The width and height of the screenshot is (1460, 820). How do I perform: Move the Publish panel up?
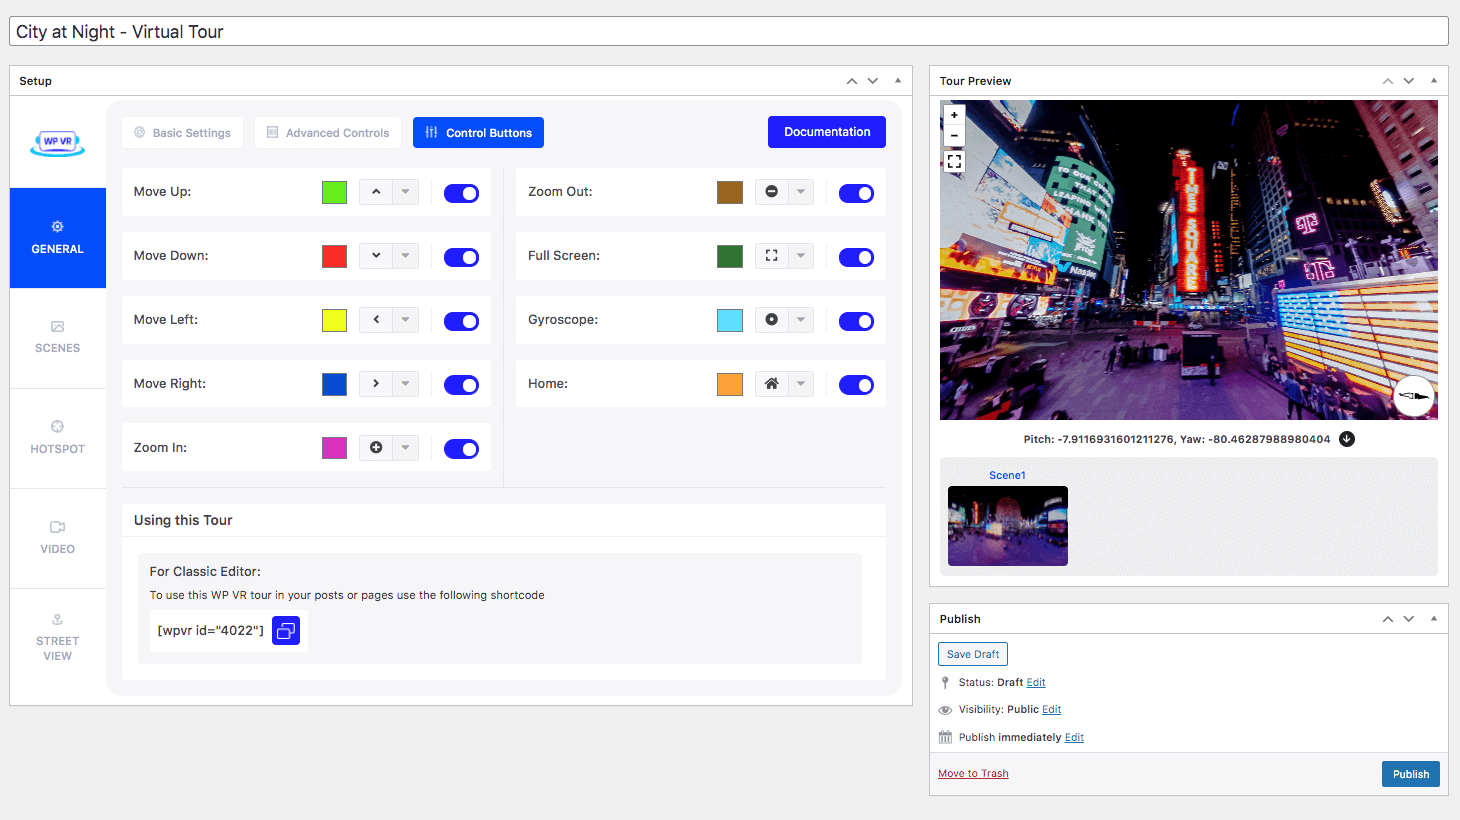point(1388,619)
